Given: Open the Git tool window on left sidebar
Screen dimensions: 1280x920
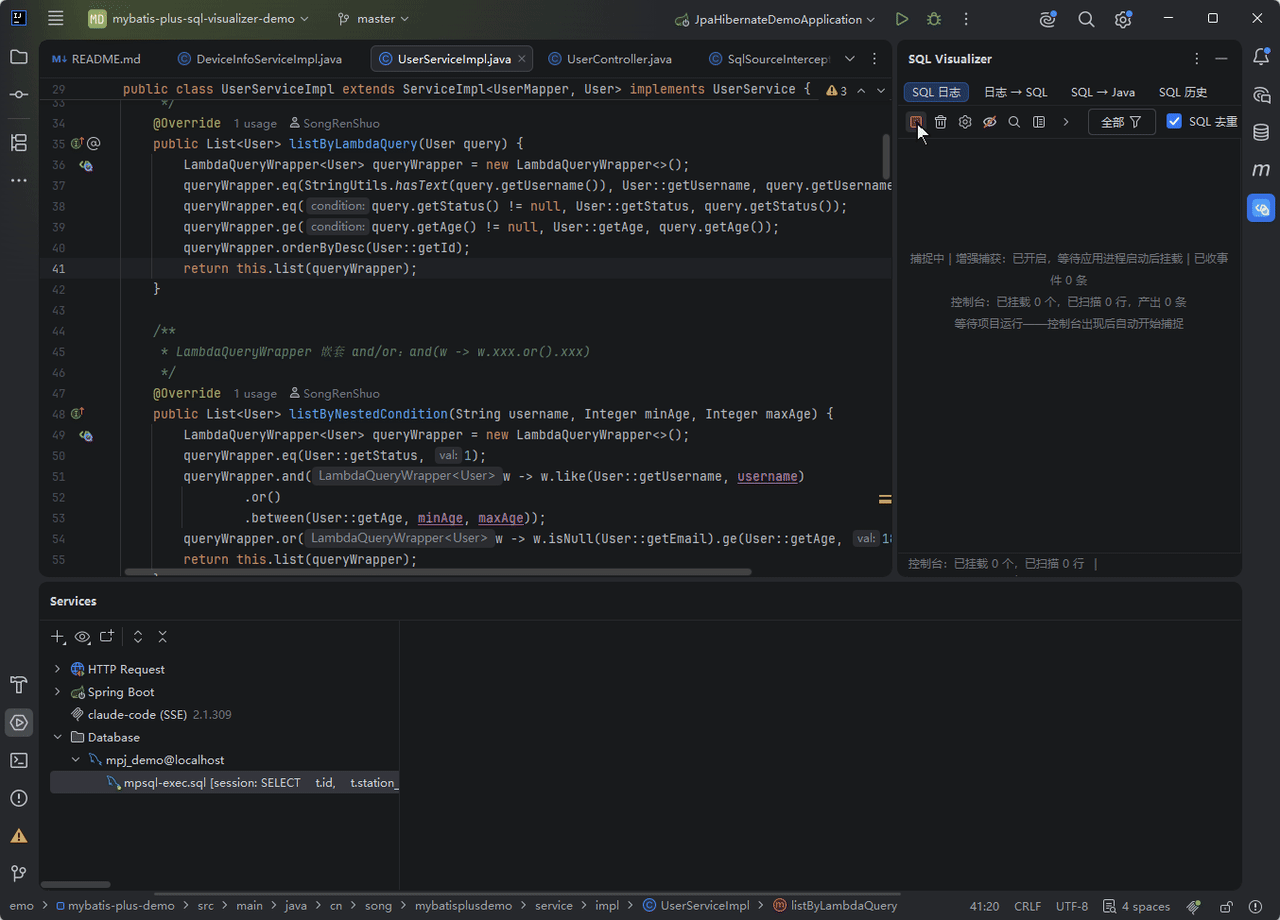Looking at the screenshot, I should 19,873.
